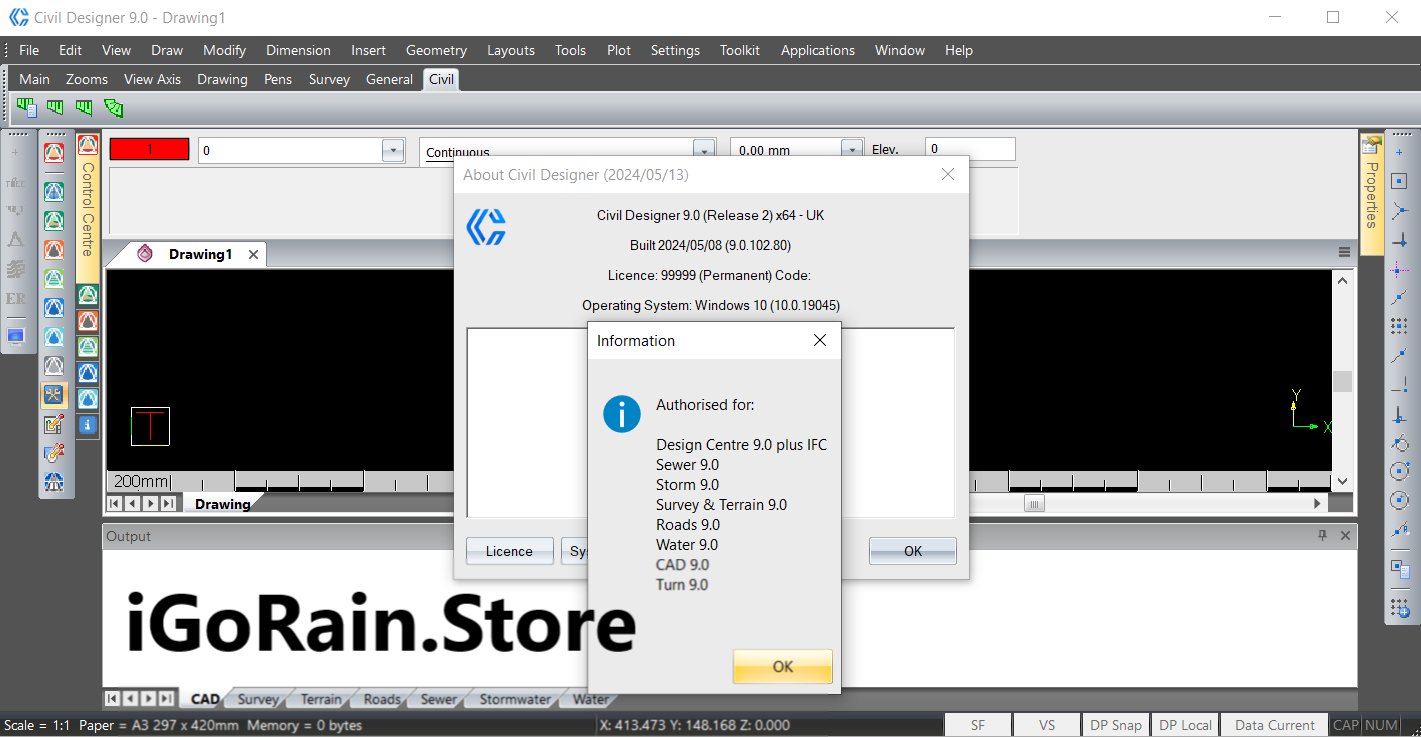Click the Elev. input field
The width and height of the screenshot is (1421, 737).
[969, 149]
